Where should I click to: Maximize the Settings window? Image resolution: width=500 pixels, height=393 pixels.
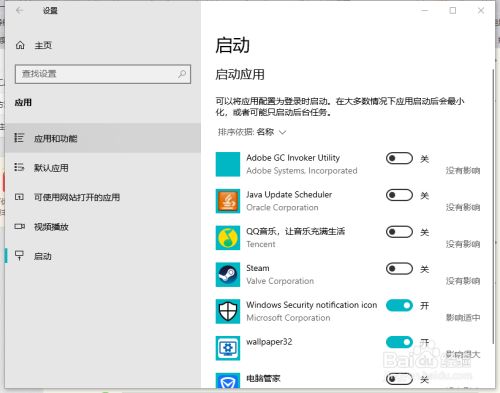[x=453, y=11]
